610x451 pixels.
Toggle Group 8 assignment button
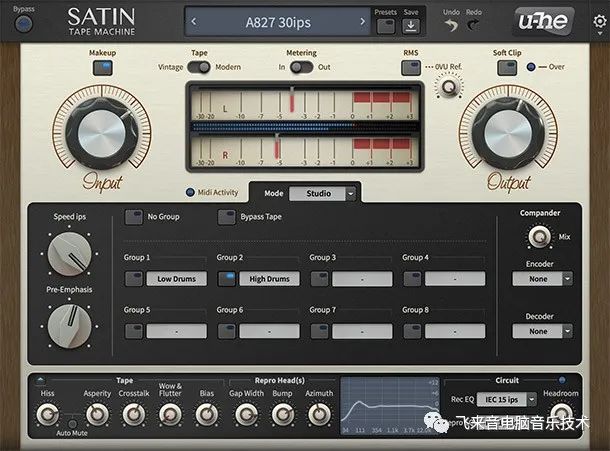coord(412,331)
